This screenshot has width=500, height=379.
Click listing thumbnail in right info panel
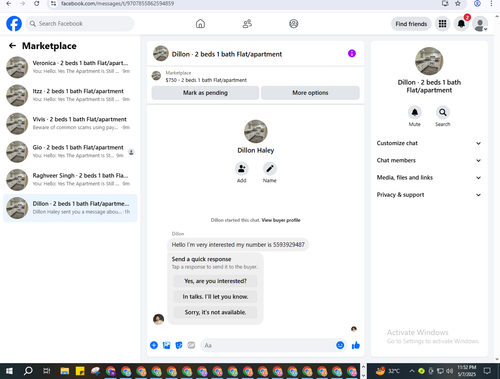pos(429,61)
